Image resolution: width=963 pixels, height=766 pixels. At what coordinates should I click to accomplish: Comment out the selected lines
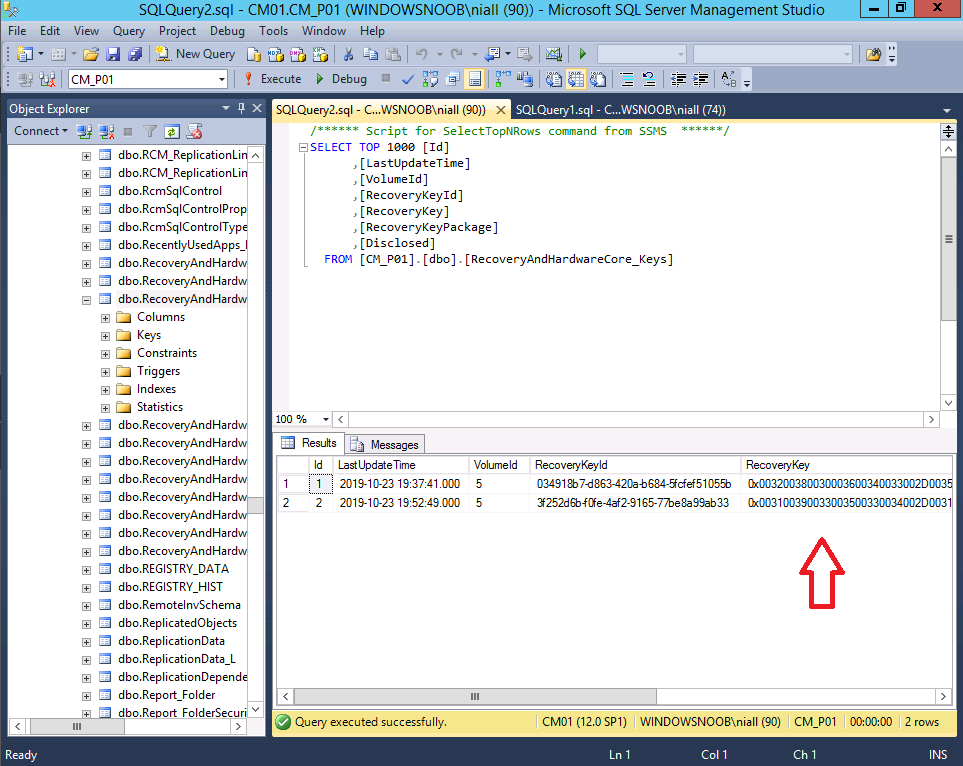[x=626, y=79]
